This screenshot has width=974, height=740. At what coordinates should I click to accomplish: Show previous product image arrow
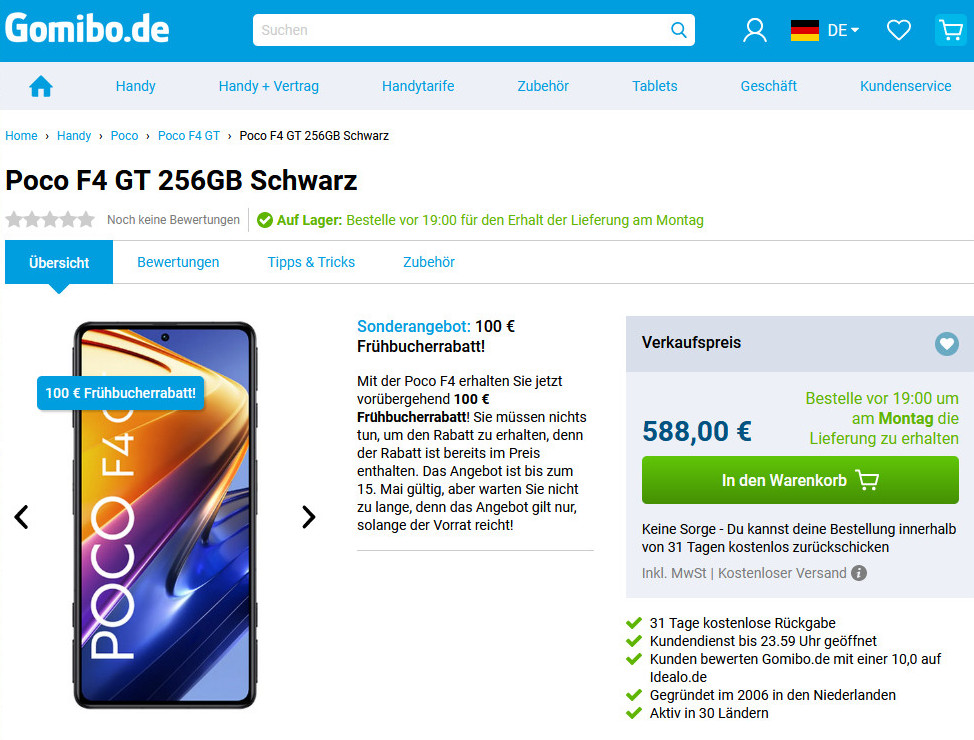pos(22,517)
